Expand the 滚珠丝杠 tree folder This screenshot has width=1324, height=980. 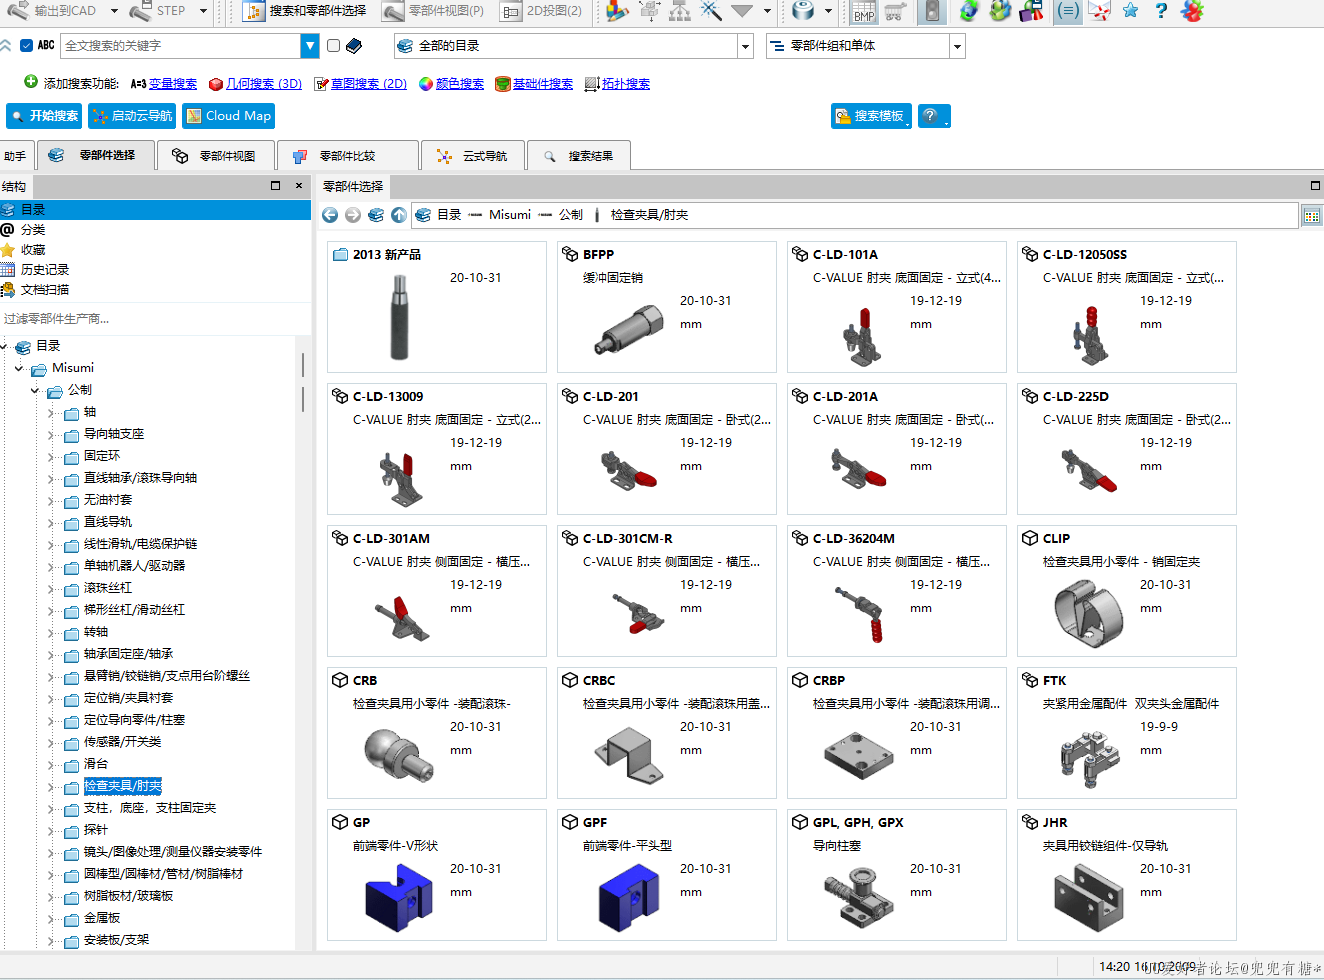pyautogui.click(x=51, y=588)
